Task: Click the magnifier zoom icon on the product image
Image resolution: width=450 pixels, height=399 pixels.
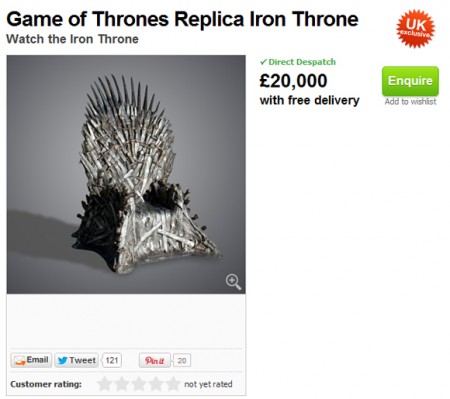Action: (233, 282)
